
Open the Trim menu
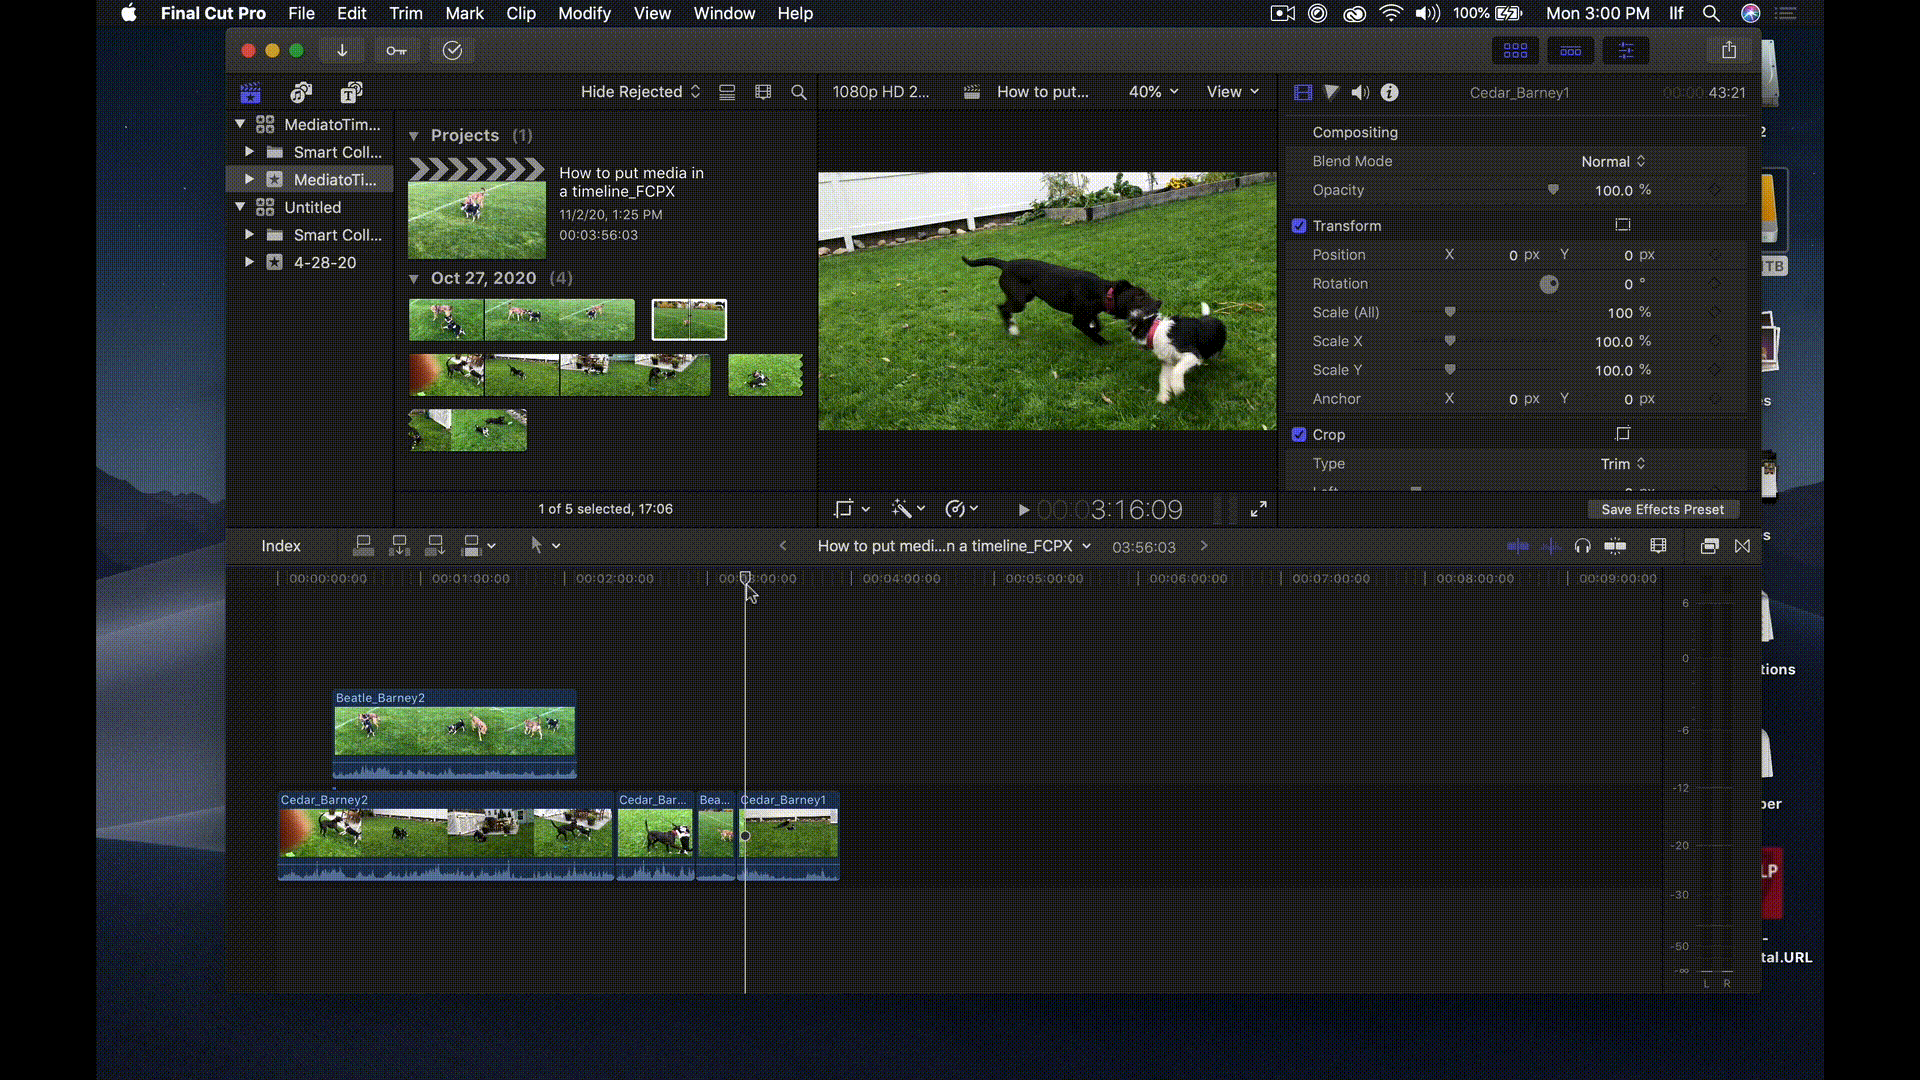(x=406, y=13)
